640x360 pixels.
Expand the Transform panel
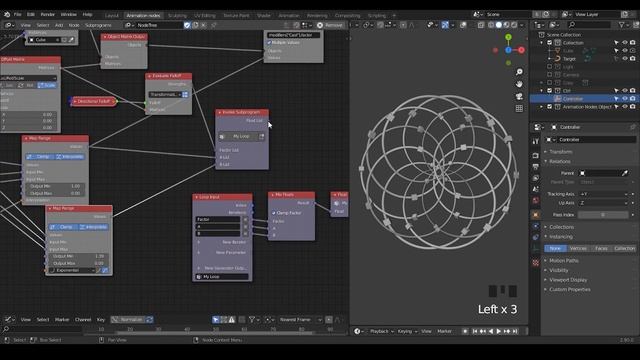point(560,152)
